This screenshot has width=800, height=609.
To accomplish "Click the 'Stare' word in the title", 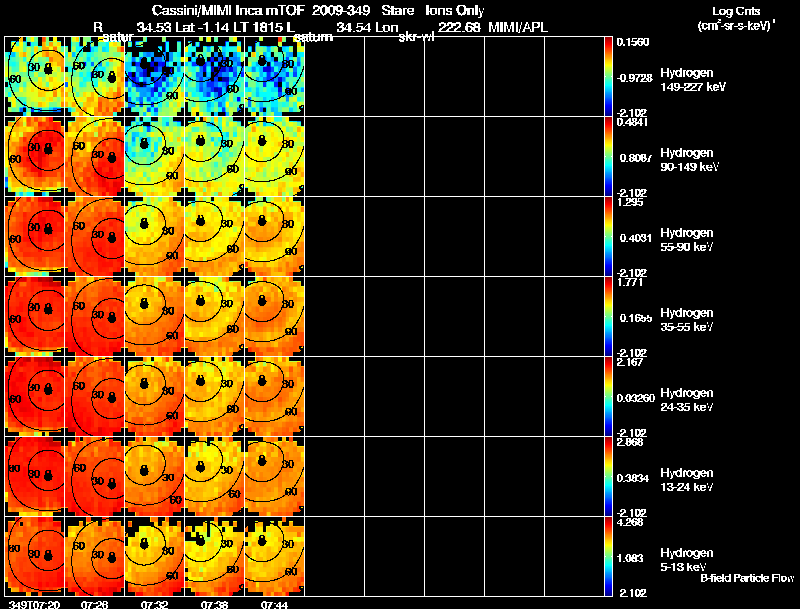I will [x=397, y=11].
